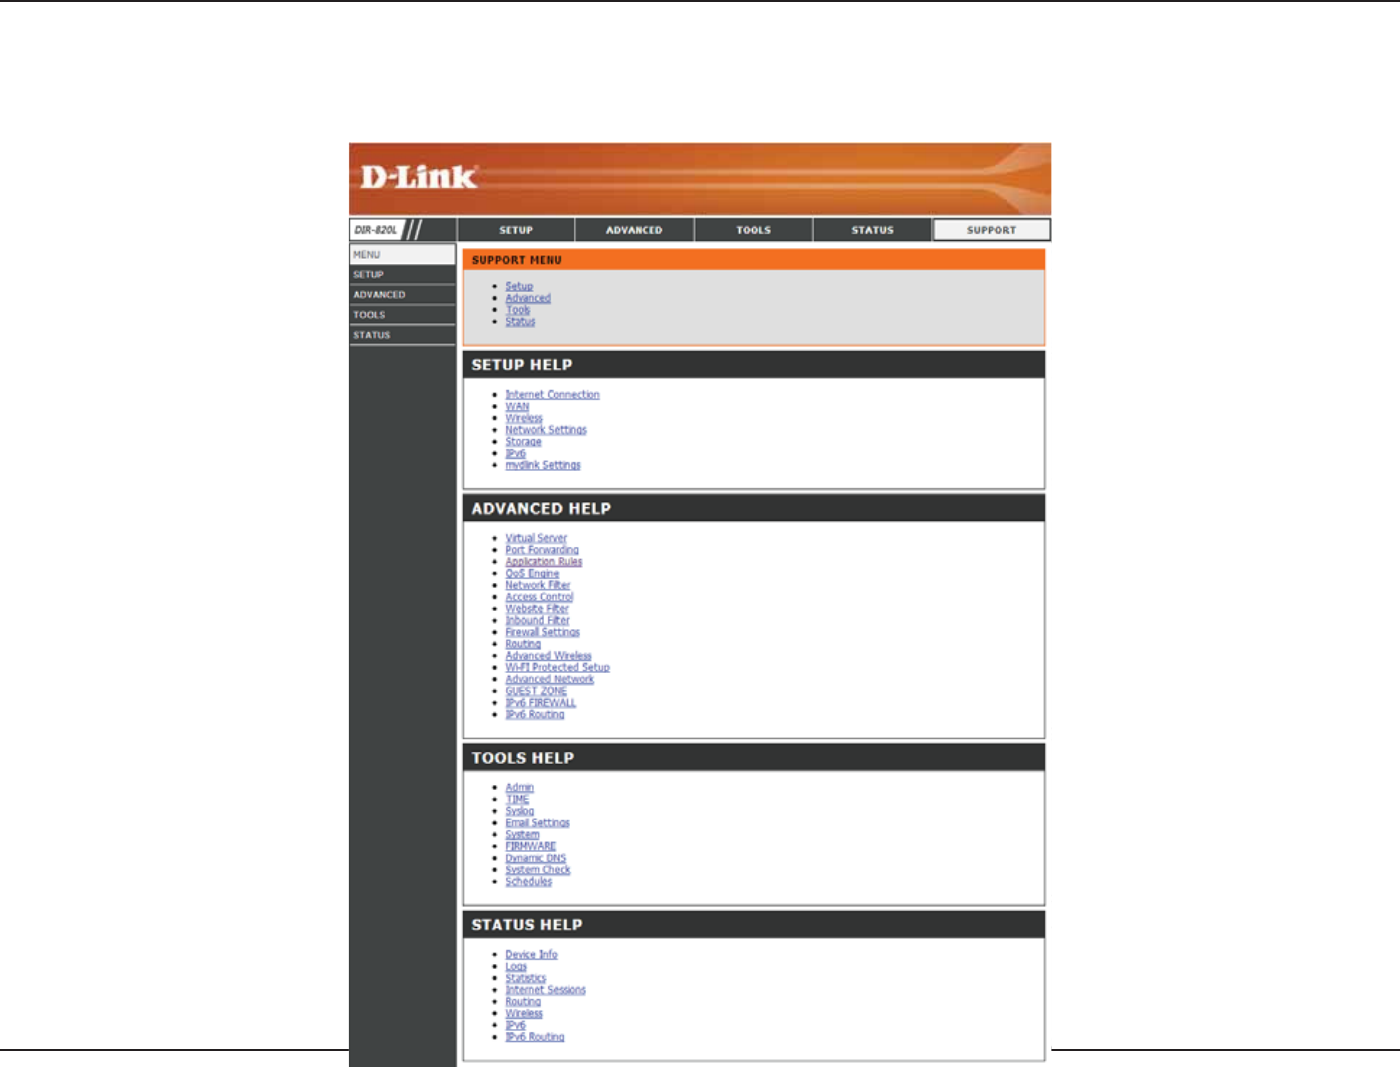Viewport: 1400px width, 1067px height.
Task: Open the Firewall Settings help link
Action: point(543,632)
